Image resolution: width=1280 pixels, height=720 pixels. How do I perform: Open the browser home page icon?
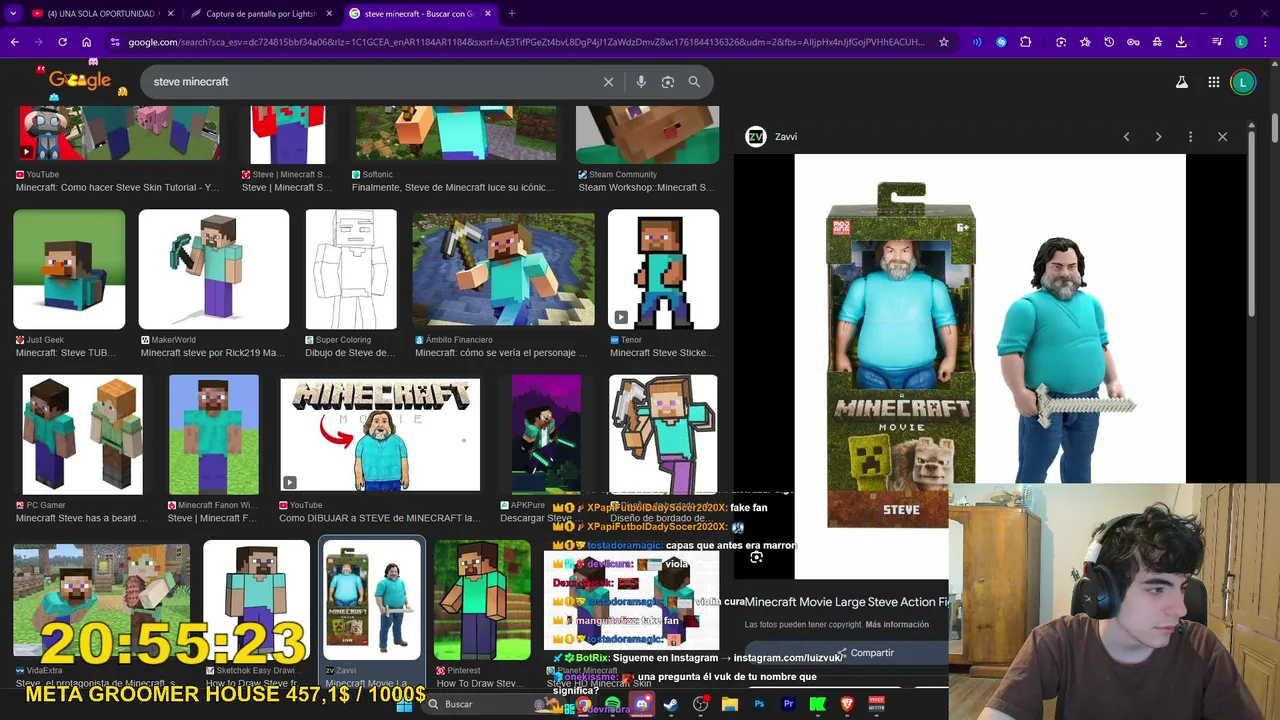tap(87, 42)
